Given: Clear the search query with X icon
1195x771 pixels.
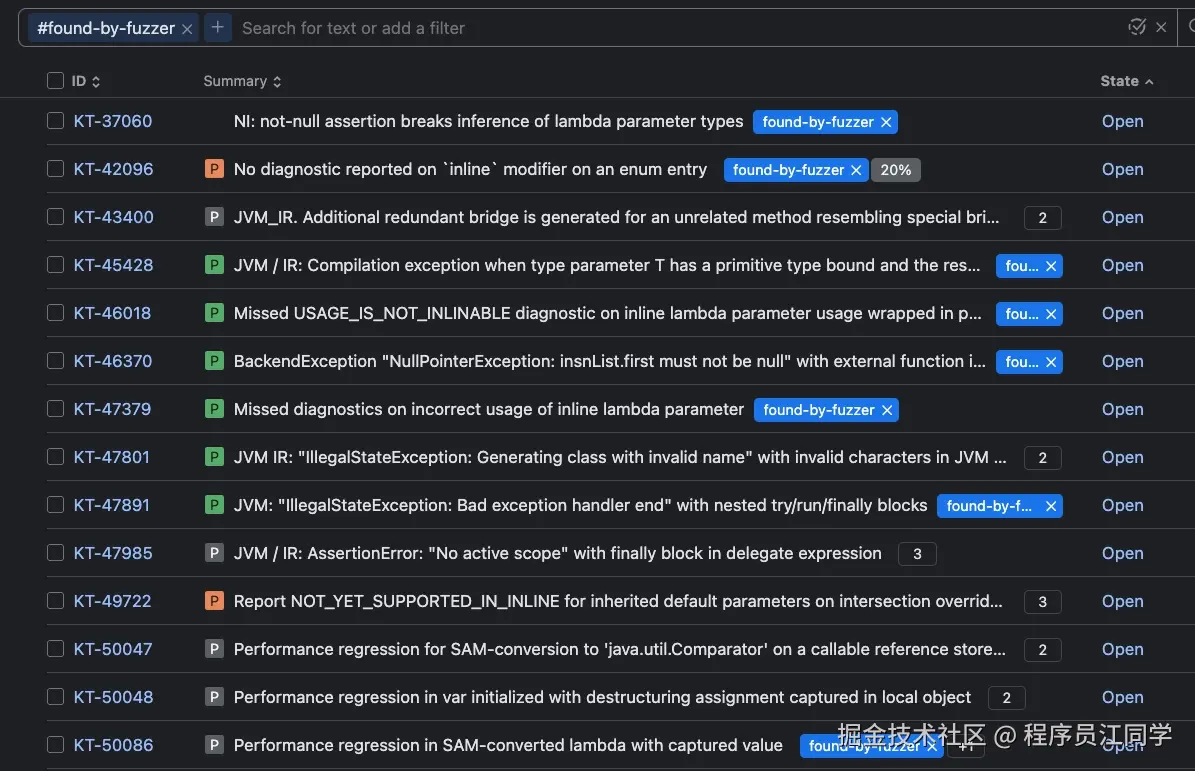Looking at the screenshot, I should coord(1161,28).
